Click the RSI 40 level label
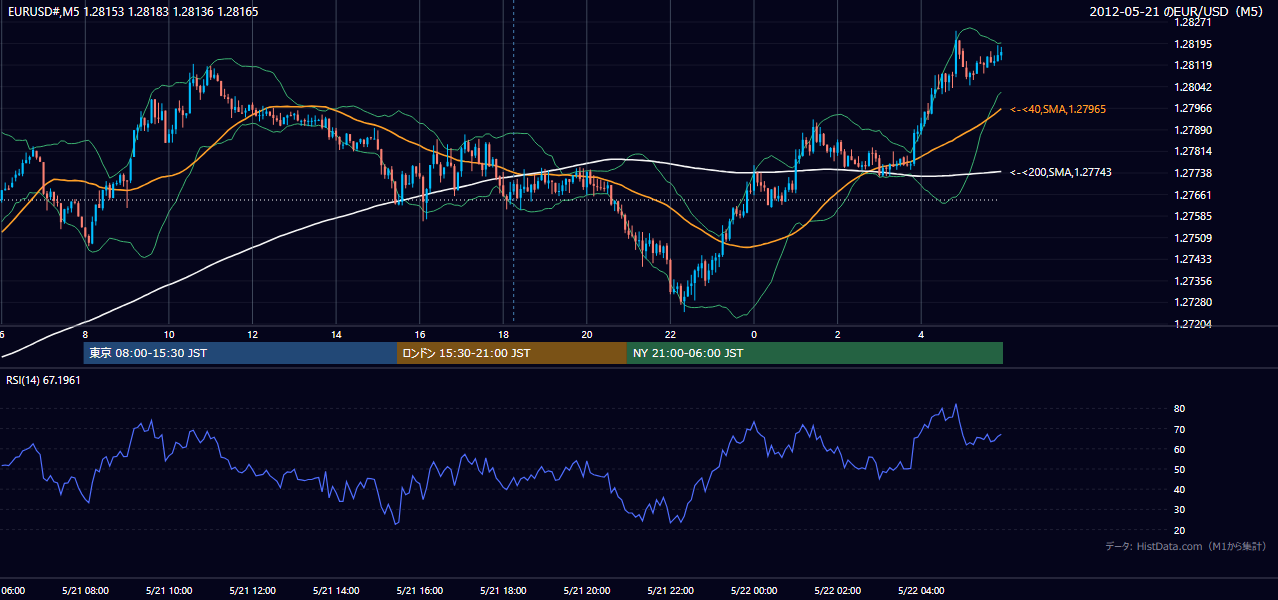The height and width of the screenshot is (600, 1278). tap(1180, 489)
